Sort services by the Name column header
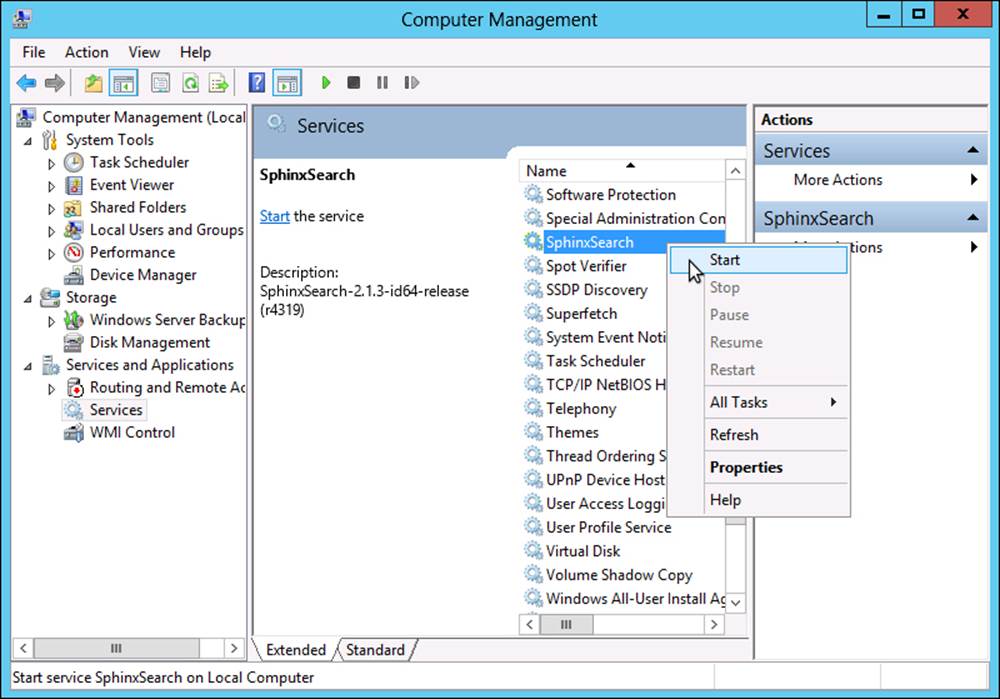 click(x=622, y=171)
